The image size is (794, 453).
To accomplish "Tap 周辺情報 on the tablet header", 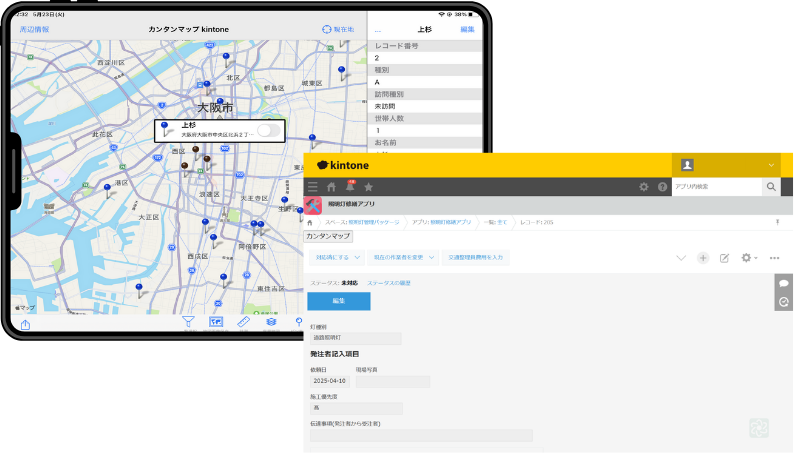I will pyautogui.click(x=34, y=29).
